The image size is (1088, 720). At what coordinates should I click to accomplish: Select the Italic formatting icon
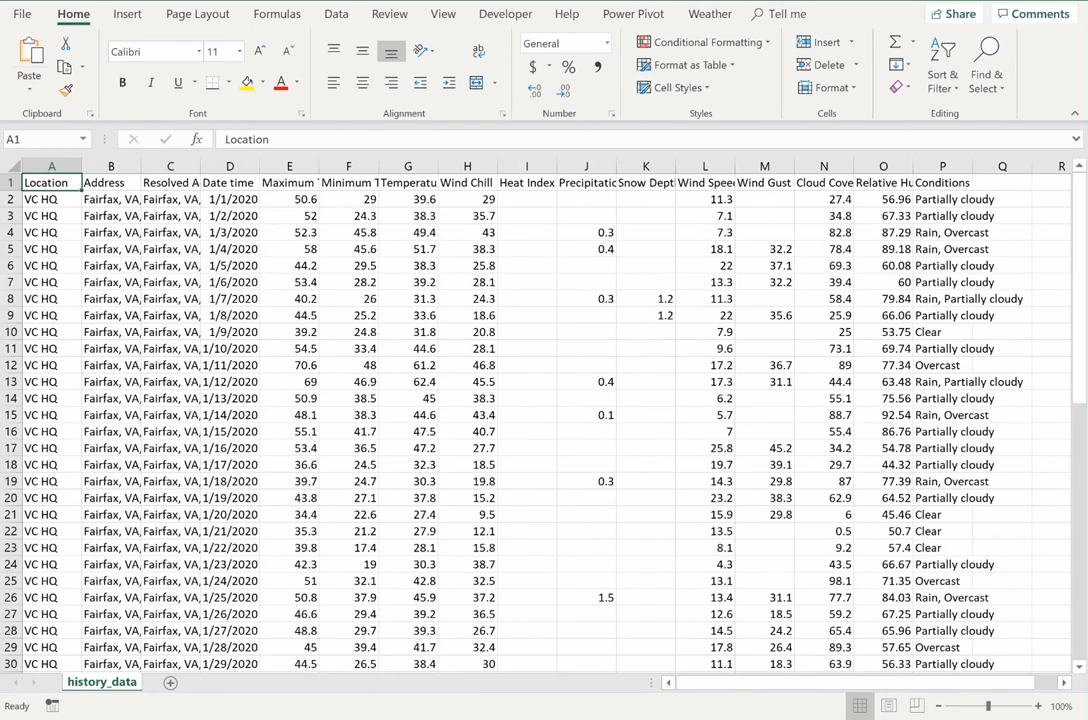tap(150, 82)
